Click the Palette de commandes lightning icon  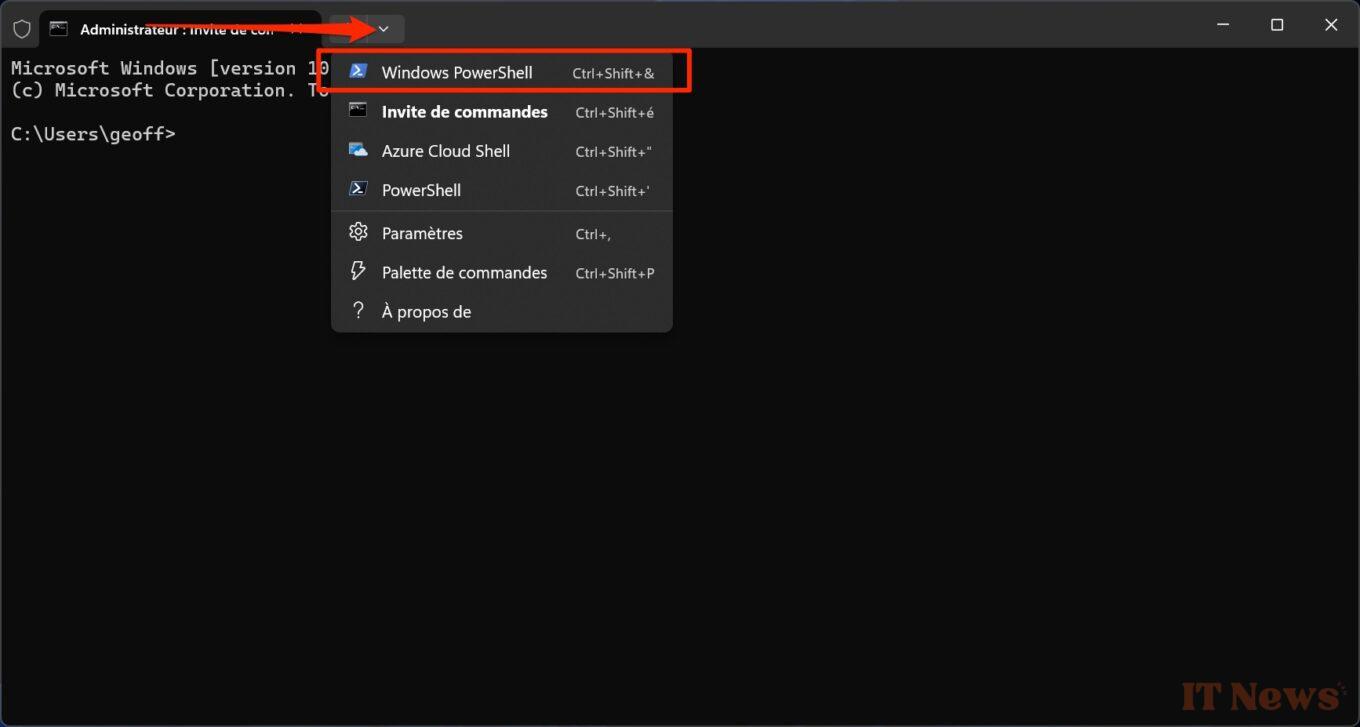tap(358, 271)
